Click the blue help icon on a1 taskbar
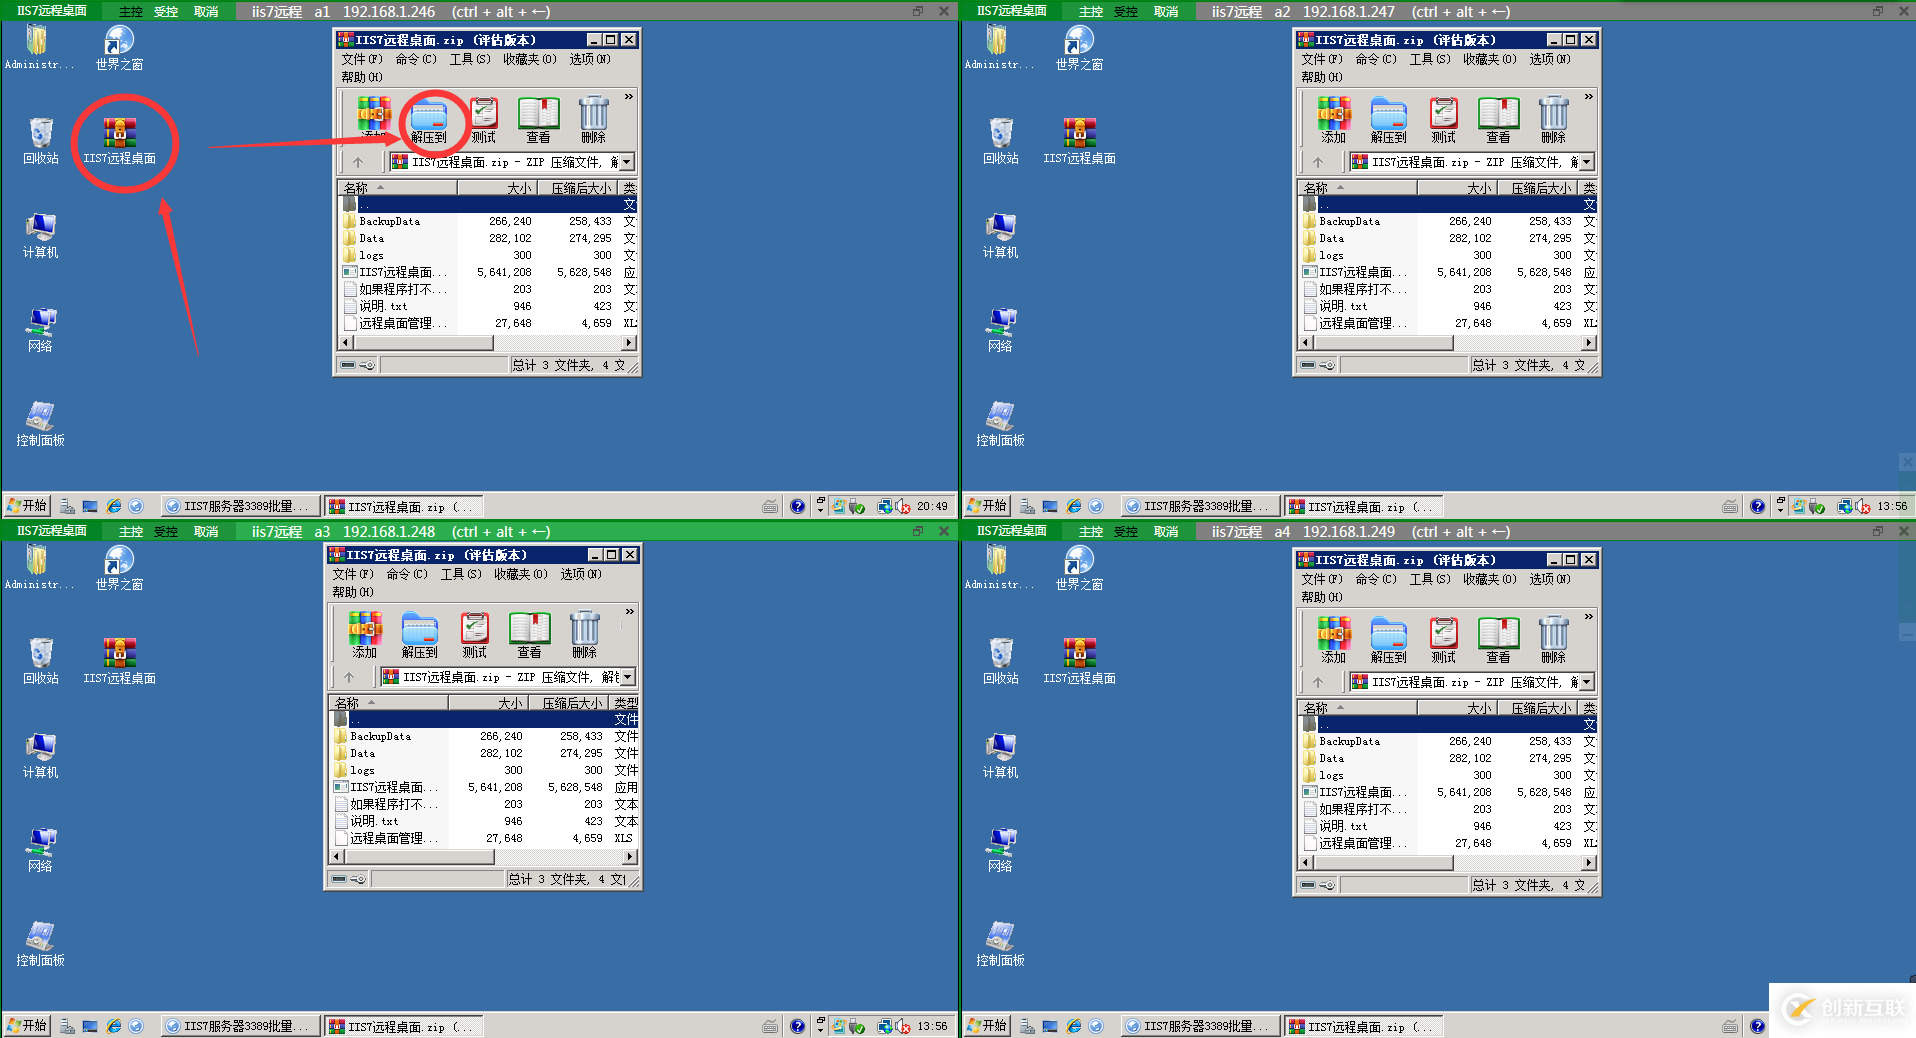The height and width of the screenshot is (1038, 1916). (x=797, y=506)
